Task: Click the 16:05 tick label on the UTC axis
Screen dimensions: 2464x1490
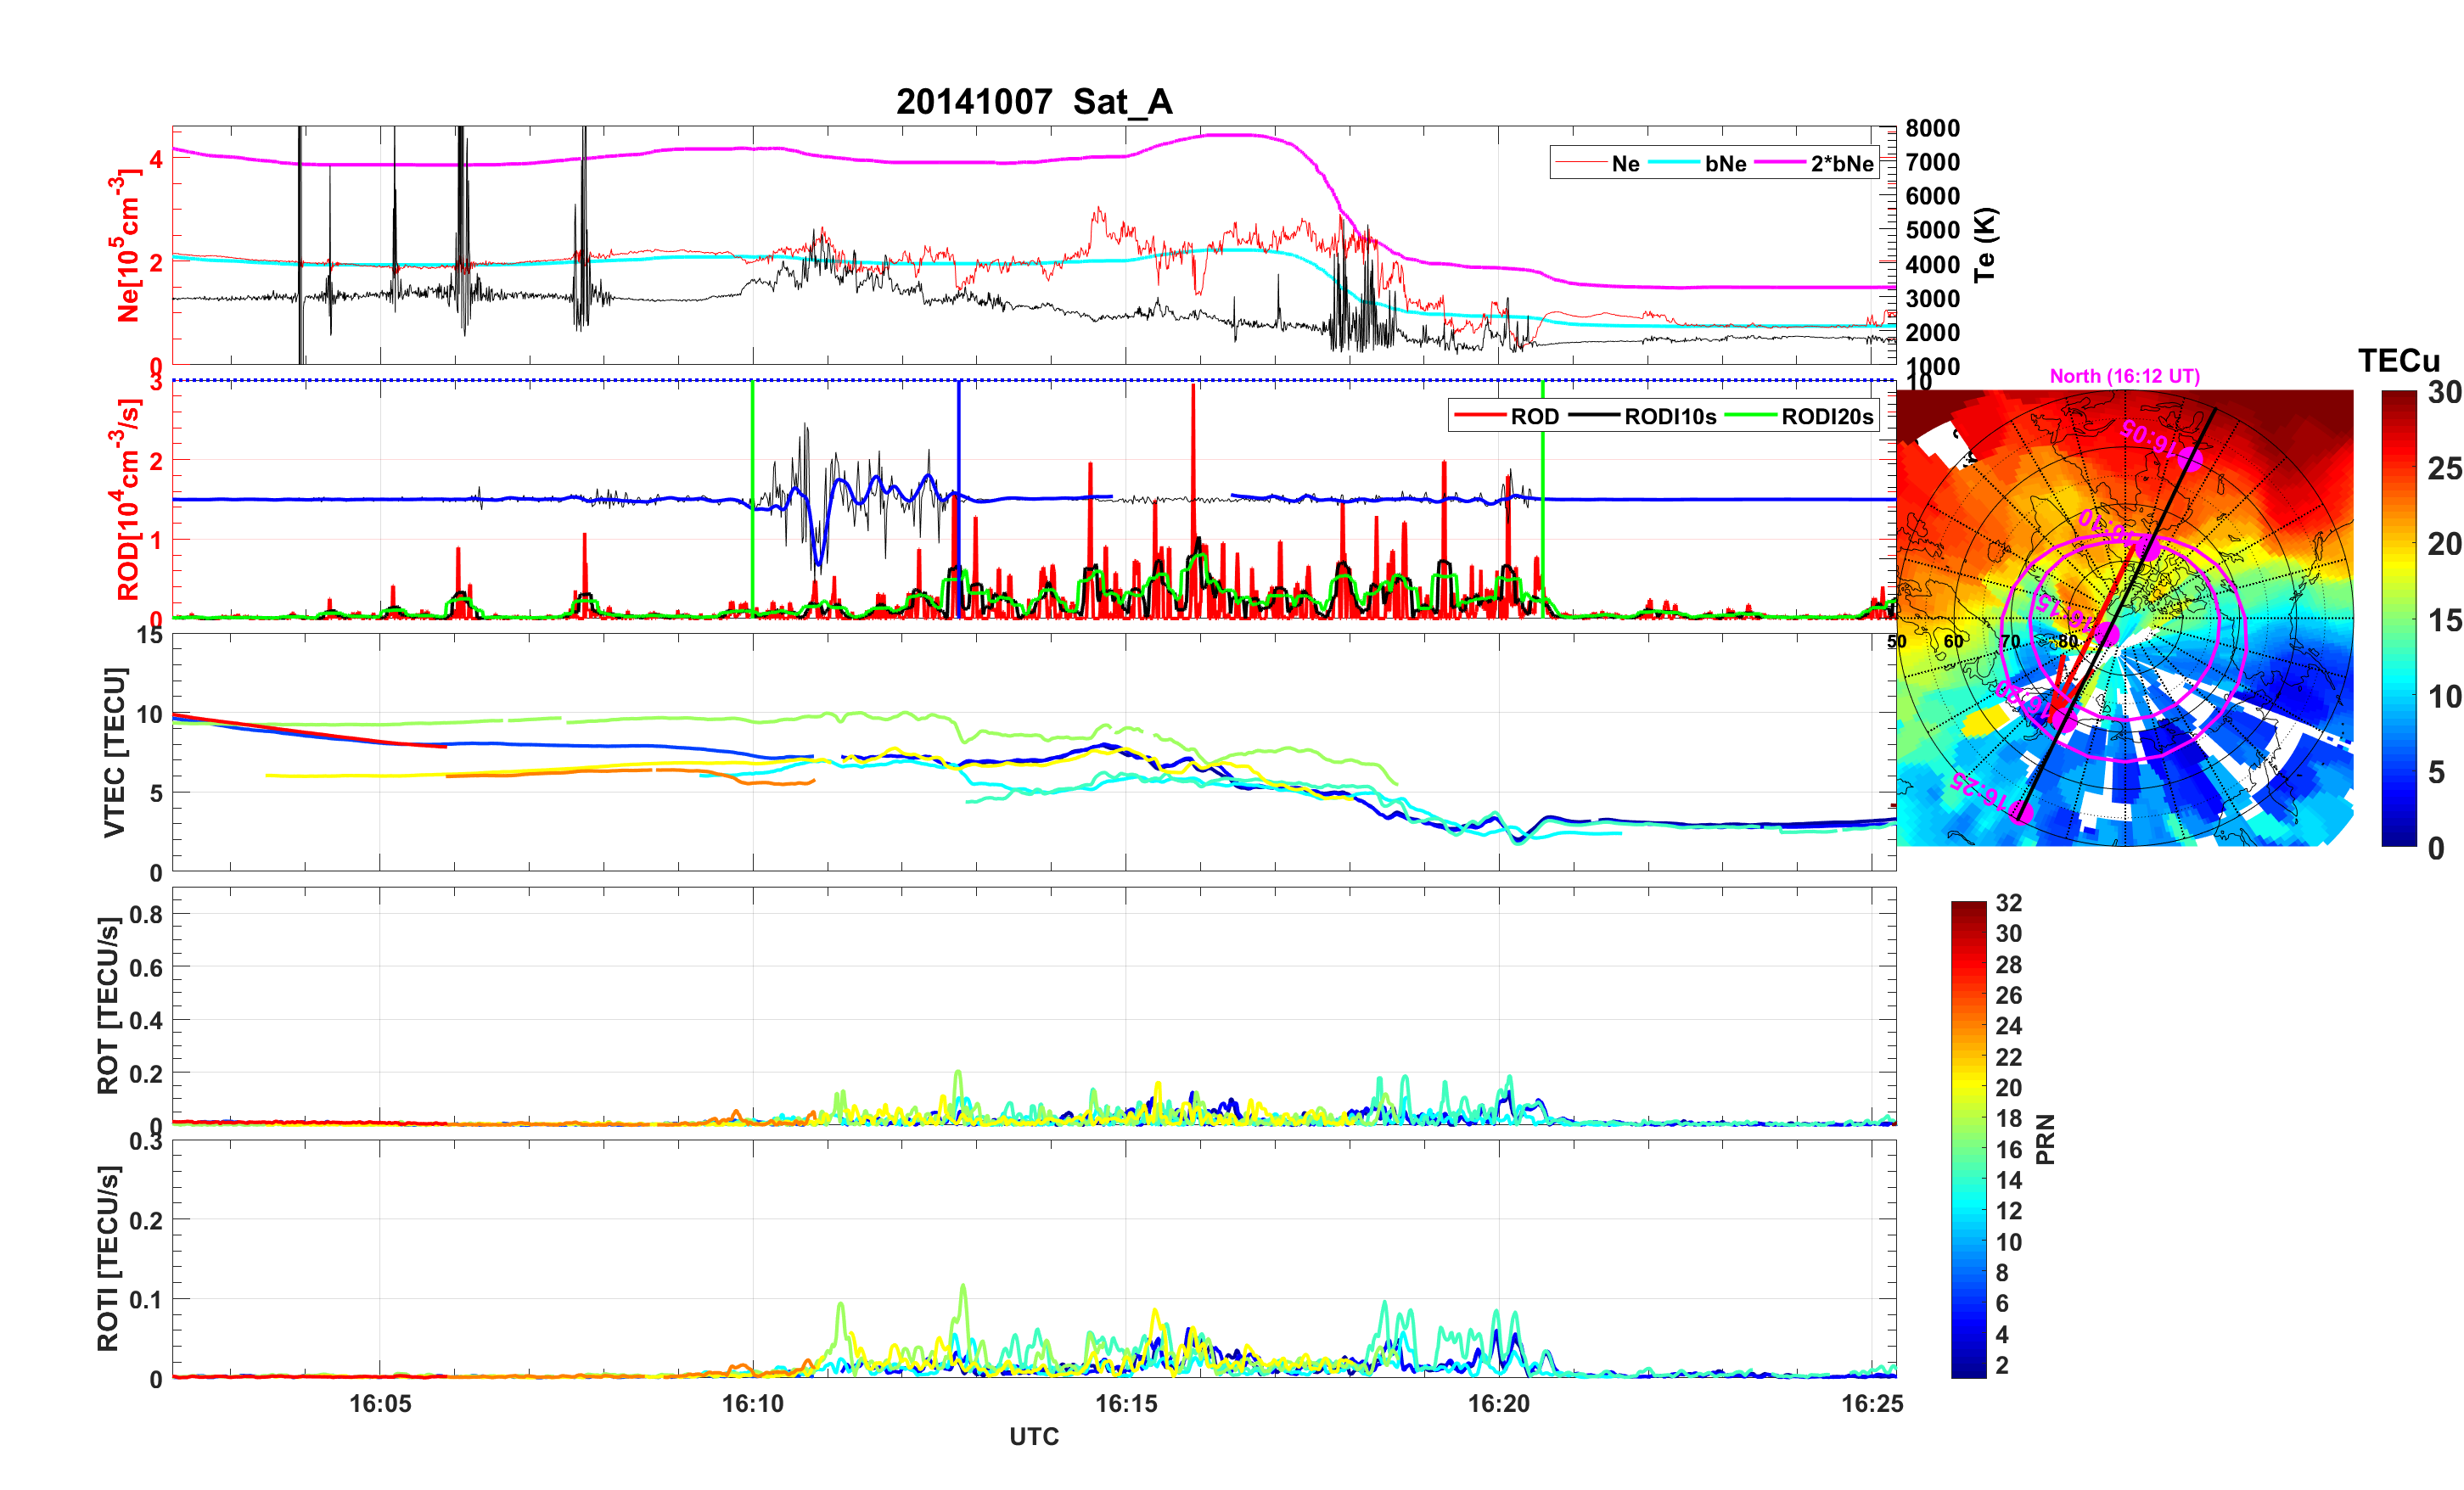Action: (379, 1404)
